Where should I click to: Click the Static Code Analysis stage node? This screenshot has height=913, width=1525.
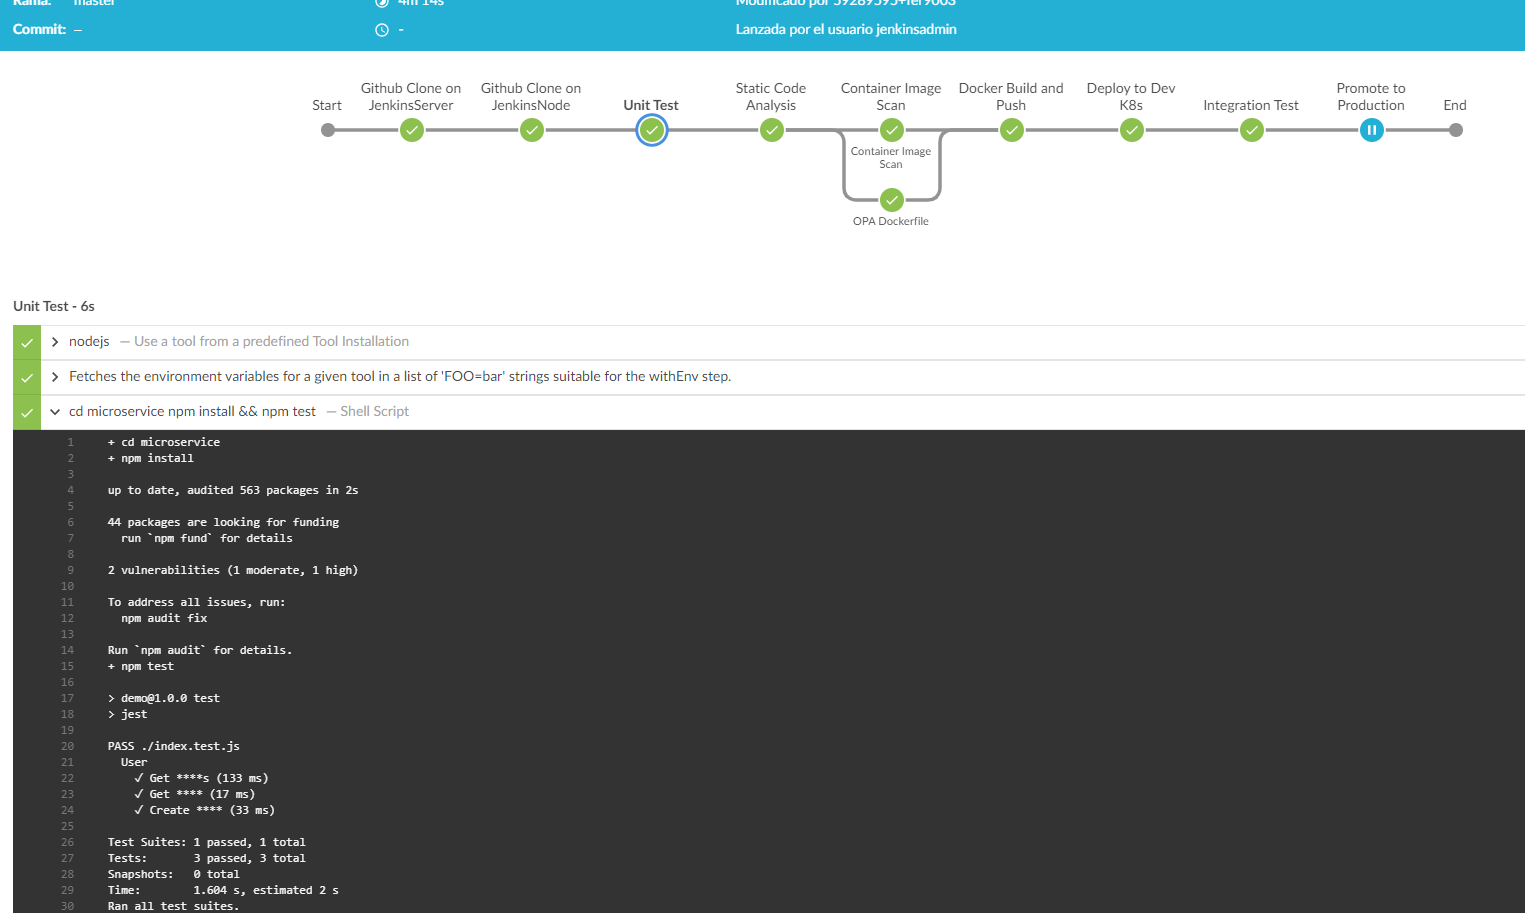tap(771, 130)
